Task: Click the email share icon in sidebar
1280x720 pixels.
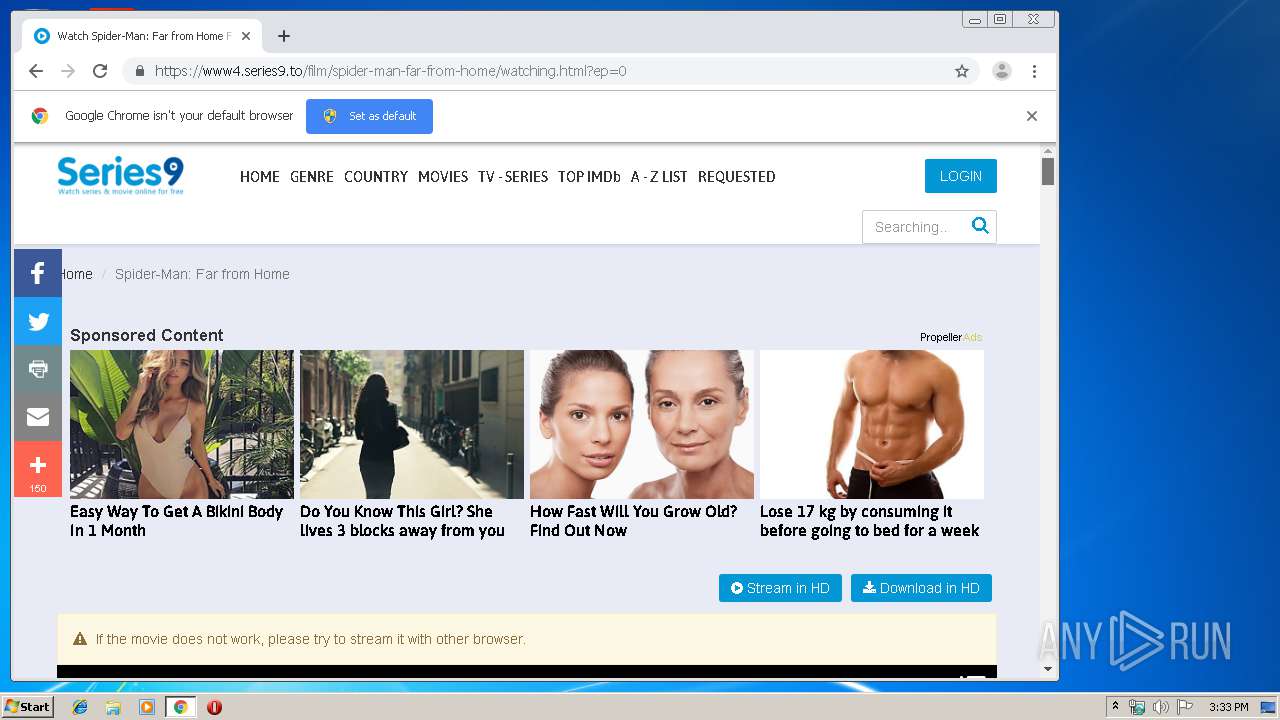Action: [38, 417]
